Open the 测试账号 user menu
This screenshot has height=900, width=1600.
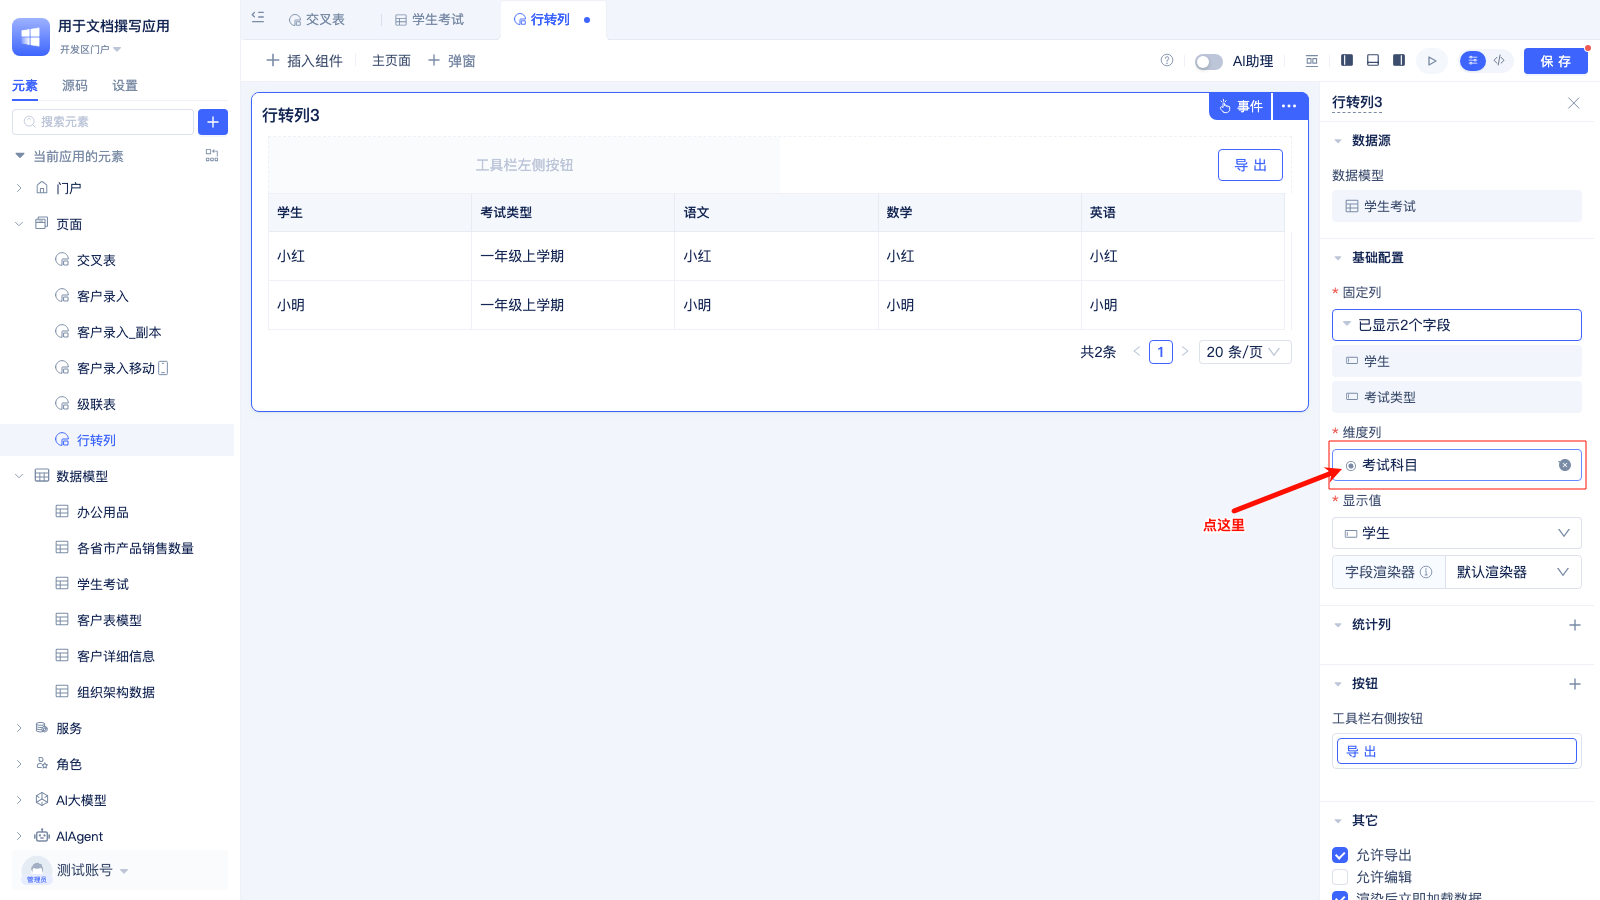(x=120, y=870)
